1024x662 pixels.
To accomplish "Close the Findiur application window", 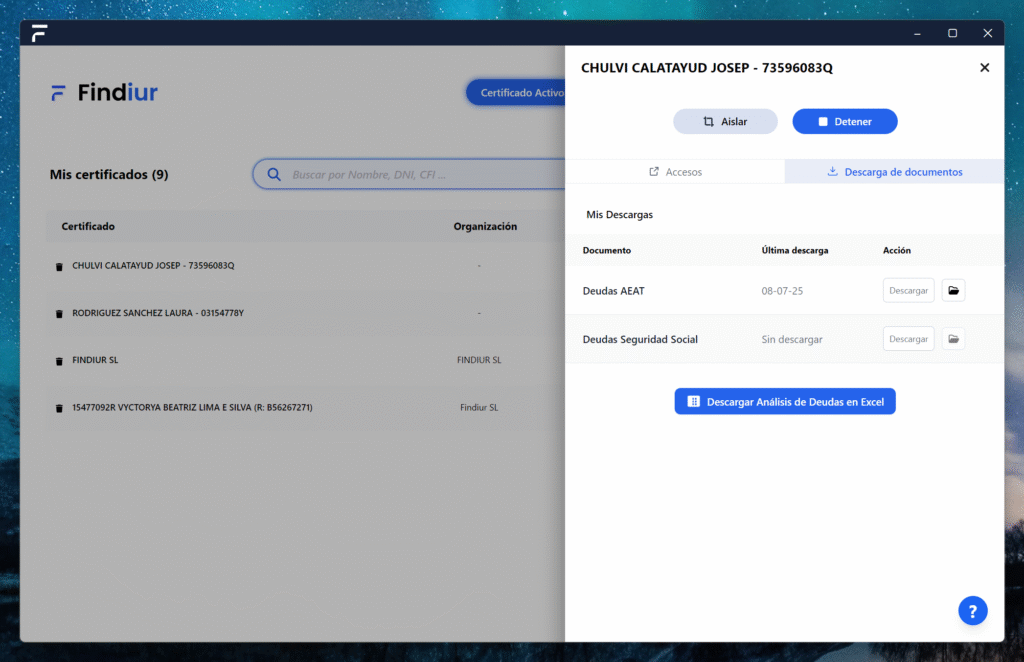I will click(987, 33).
